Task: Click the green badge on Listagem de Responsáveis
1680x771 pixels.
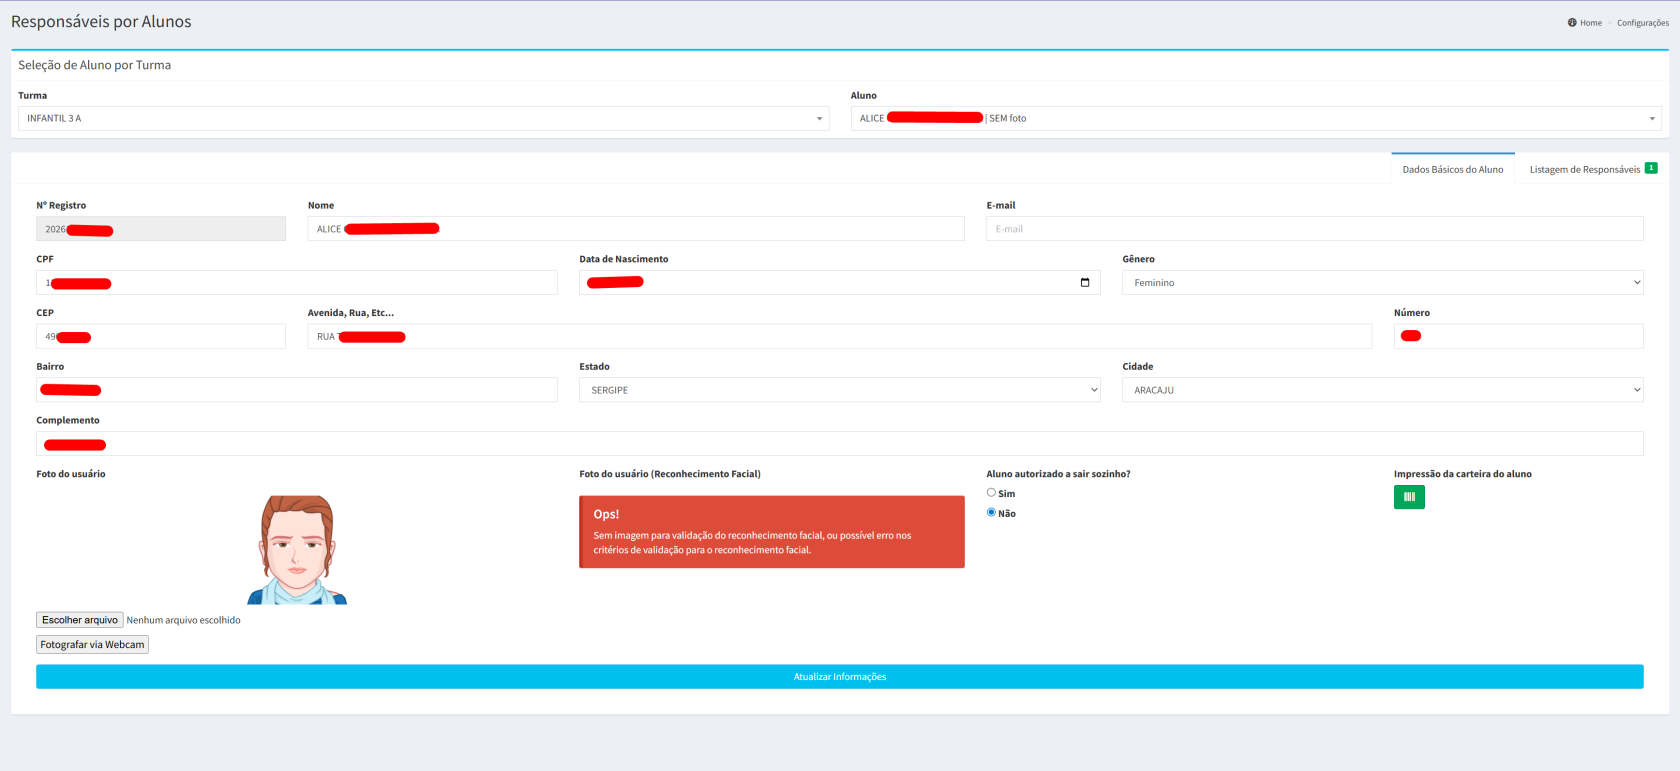Action: pos(1651,168)
